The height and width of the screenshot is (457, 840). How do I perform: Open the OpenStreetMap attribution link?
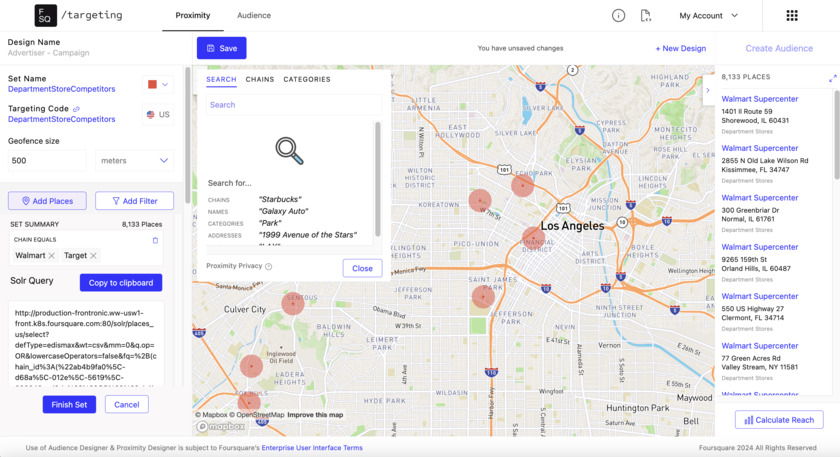(x=257, y=415)
